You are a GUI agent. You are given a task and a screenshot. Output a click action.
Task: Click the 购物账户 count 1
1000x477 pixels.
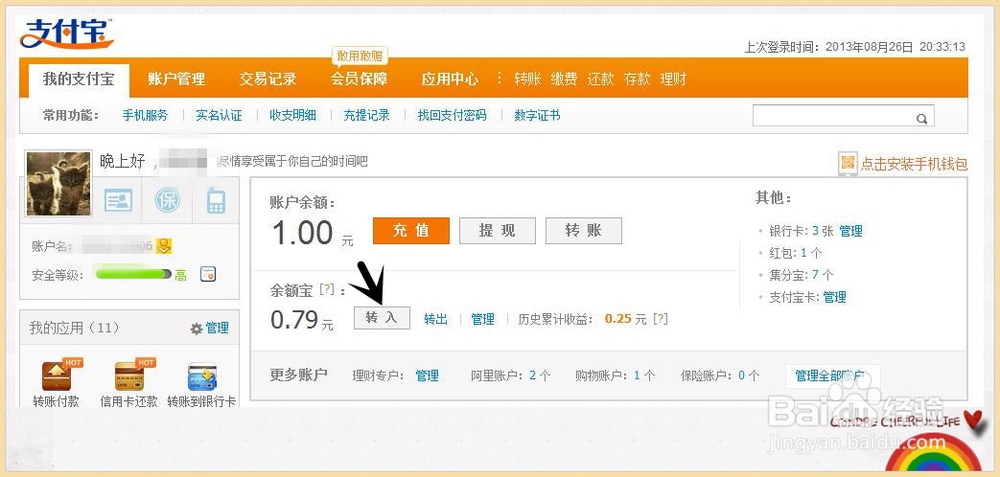click(636, 376)
